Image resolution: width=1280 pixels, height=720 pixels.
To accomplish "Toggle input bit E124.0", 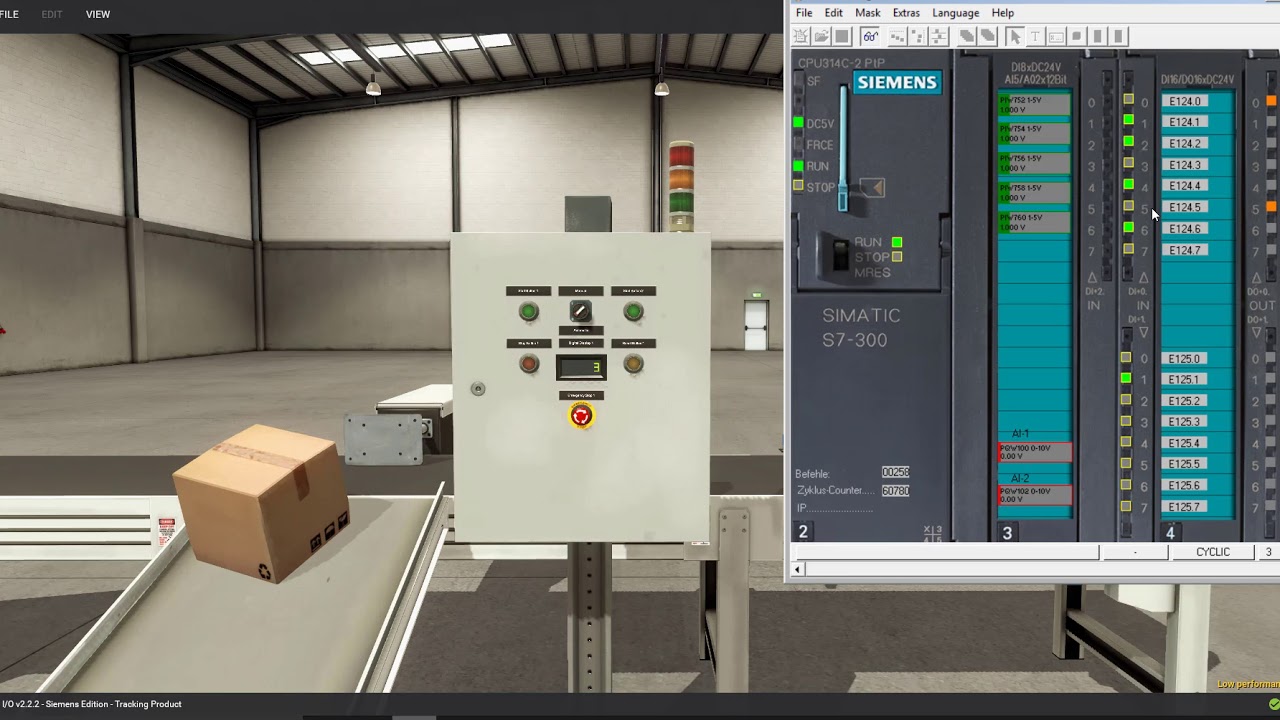I will click(1128, 100).
